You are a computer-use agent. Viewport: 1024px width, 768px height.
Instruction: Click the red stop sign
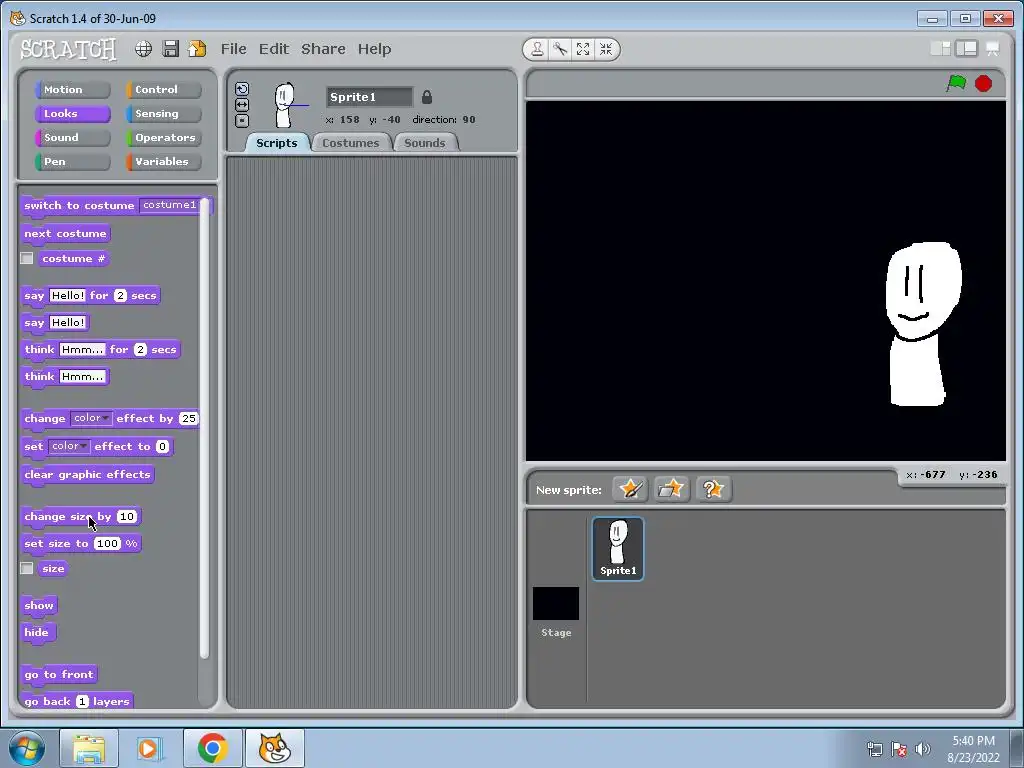[984, 84]
